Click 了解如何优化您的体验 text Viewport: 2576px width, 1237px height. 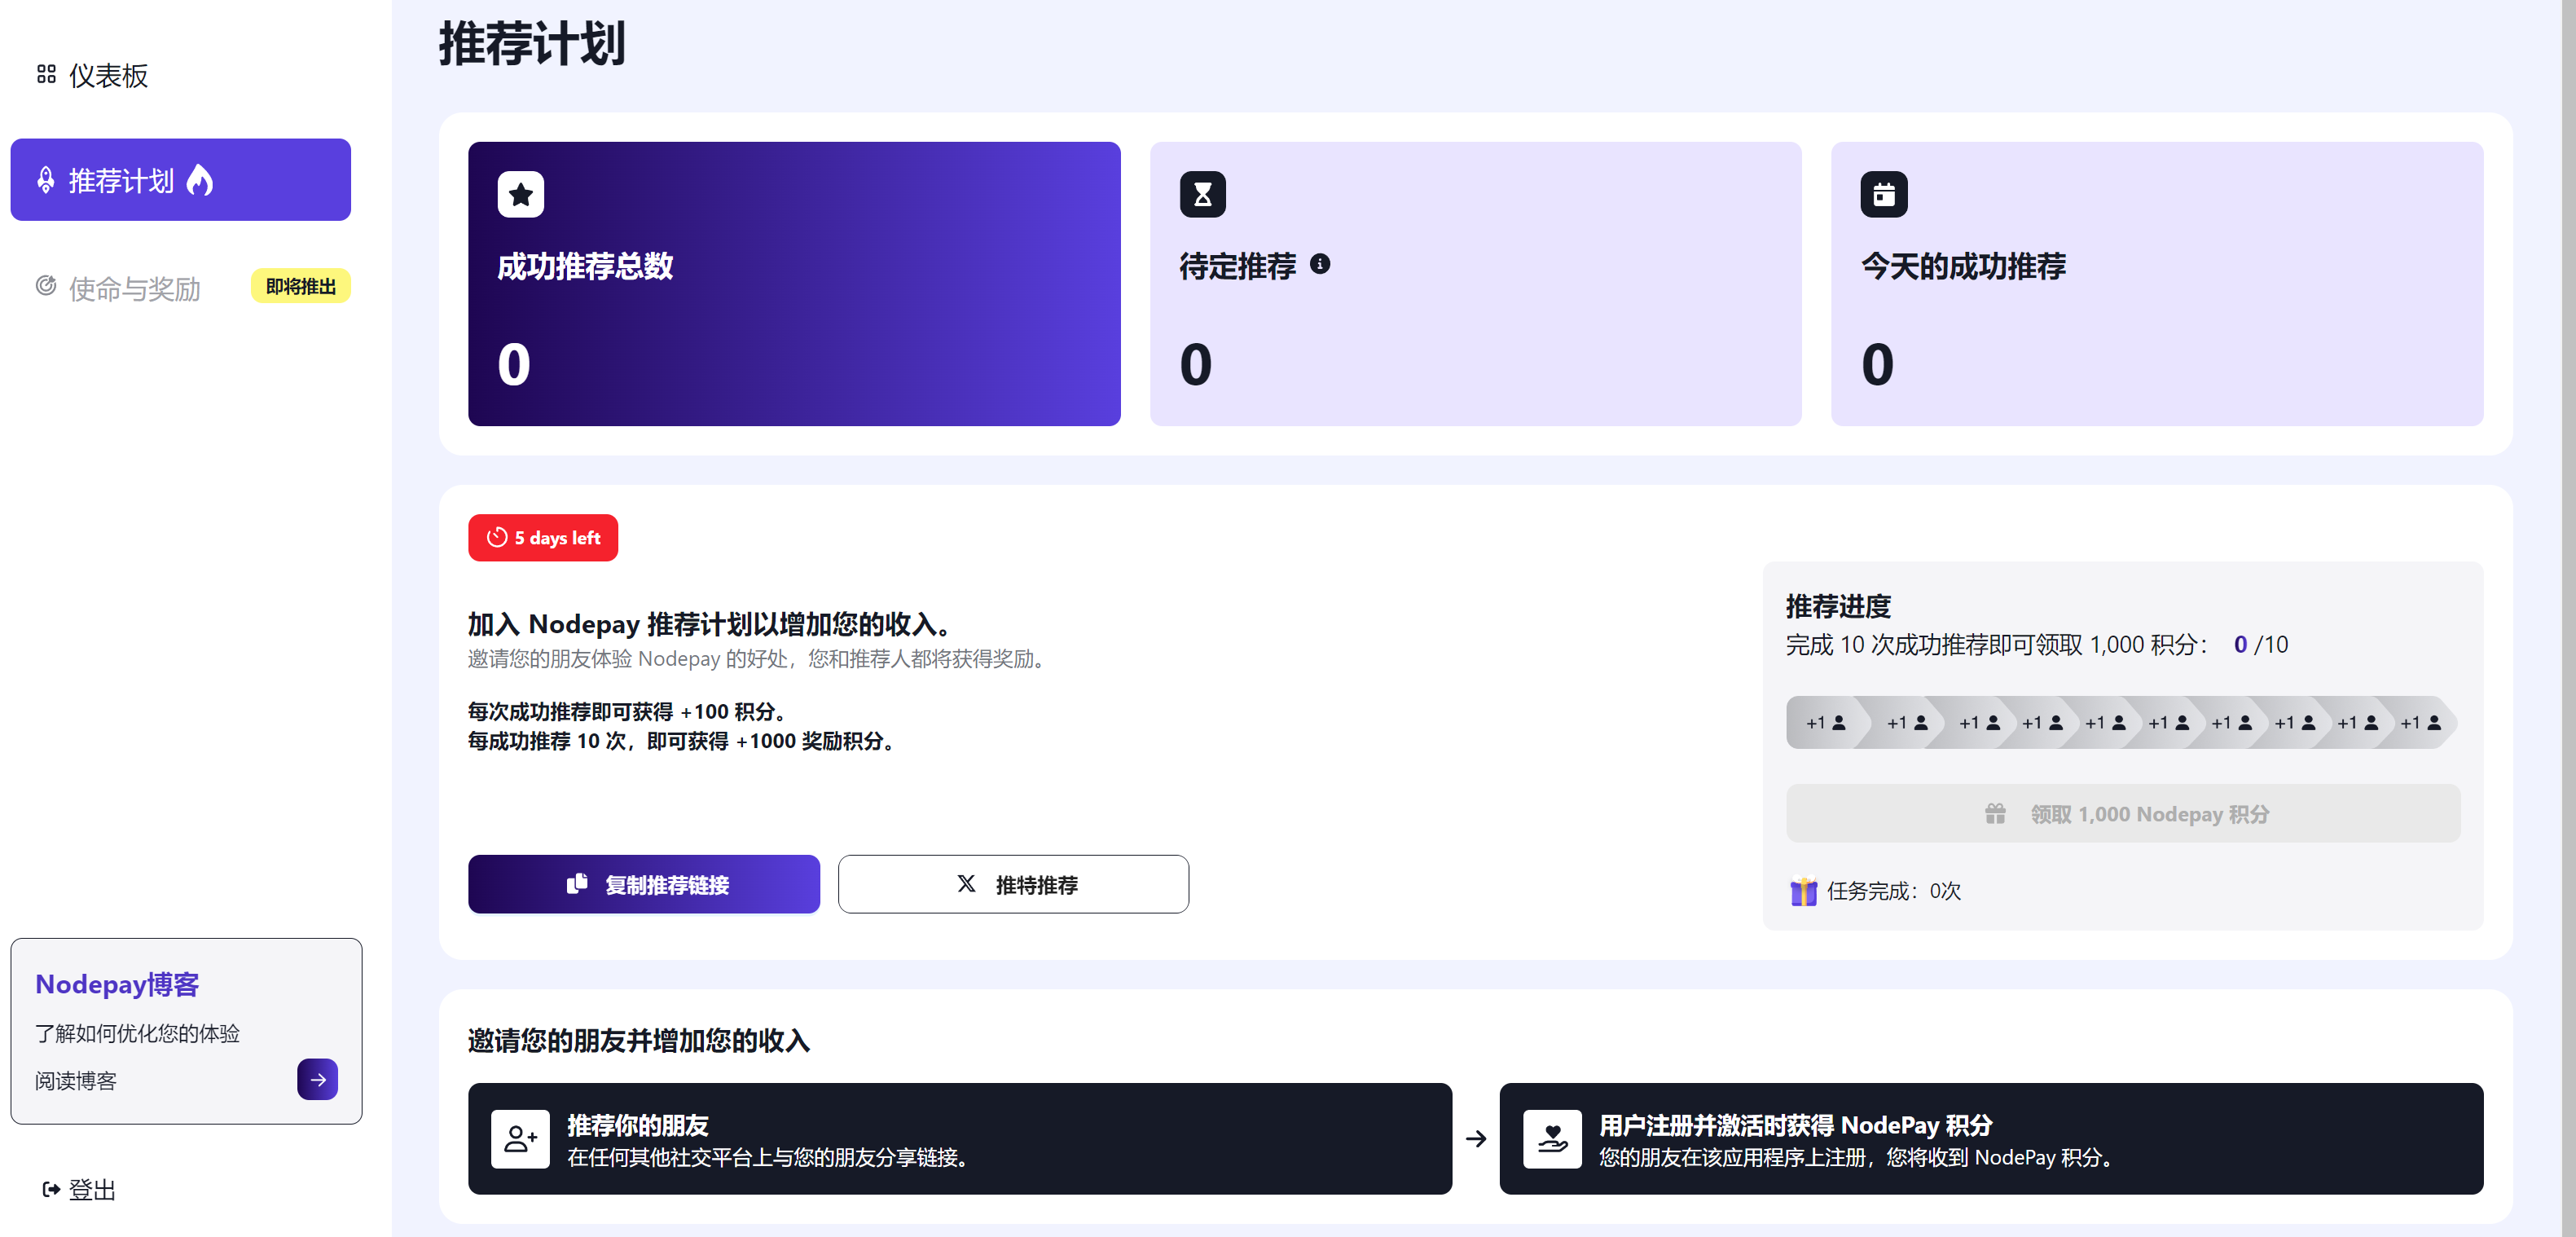(138, 1034)
